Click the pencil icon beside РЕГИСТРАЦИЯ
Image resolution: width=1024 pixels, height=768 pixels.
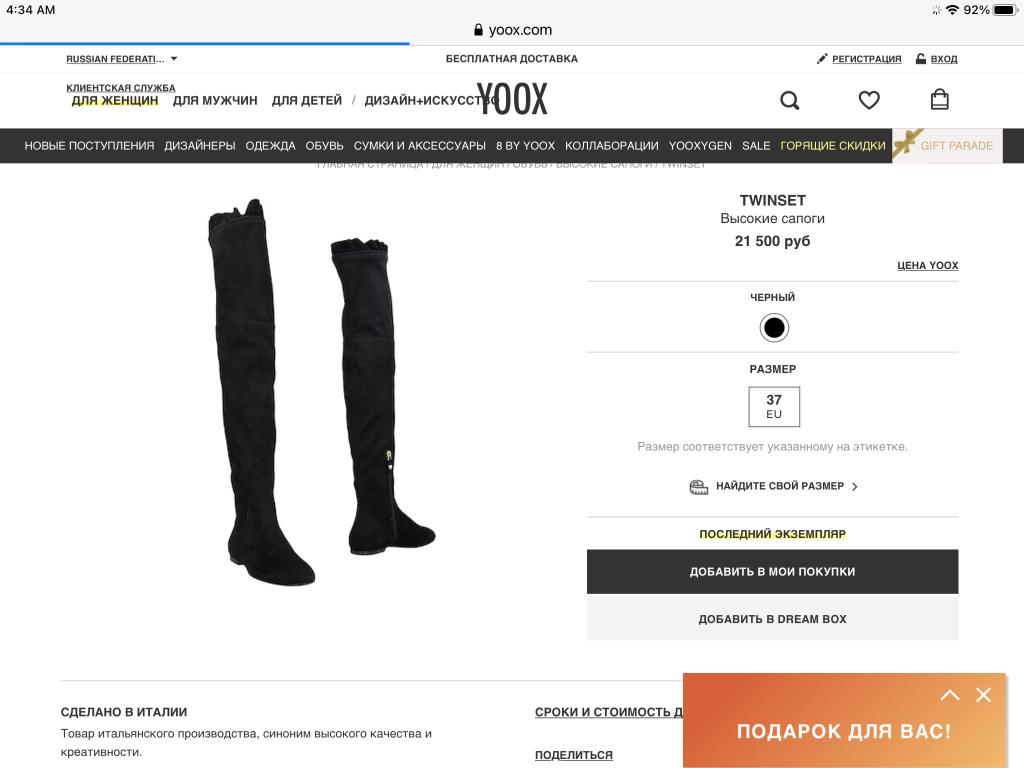[x=822, y=59]
